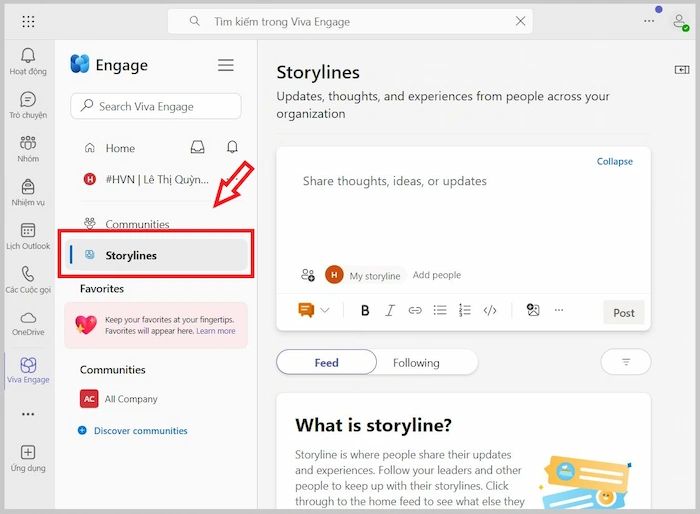Viewport: 700px width, 514px height.
Task: Open the post type dropdown chevron
Action: pos(325,310)
